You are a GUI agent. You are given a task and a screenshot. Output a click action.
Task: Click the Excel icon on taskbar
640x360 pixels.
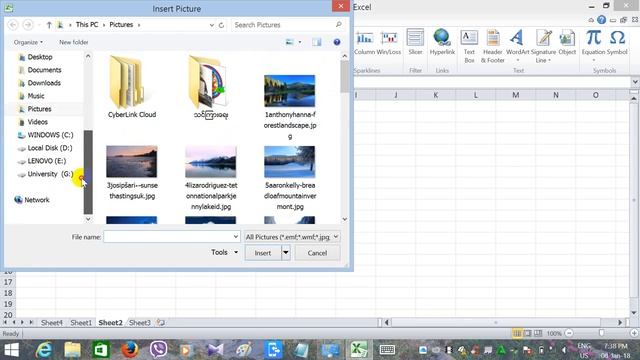(x=359, y=350)
